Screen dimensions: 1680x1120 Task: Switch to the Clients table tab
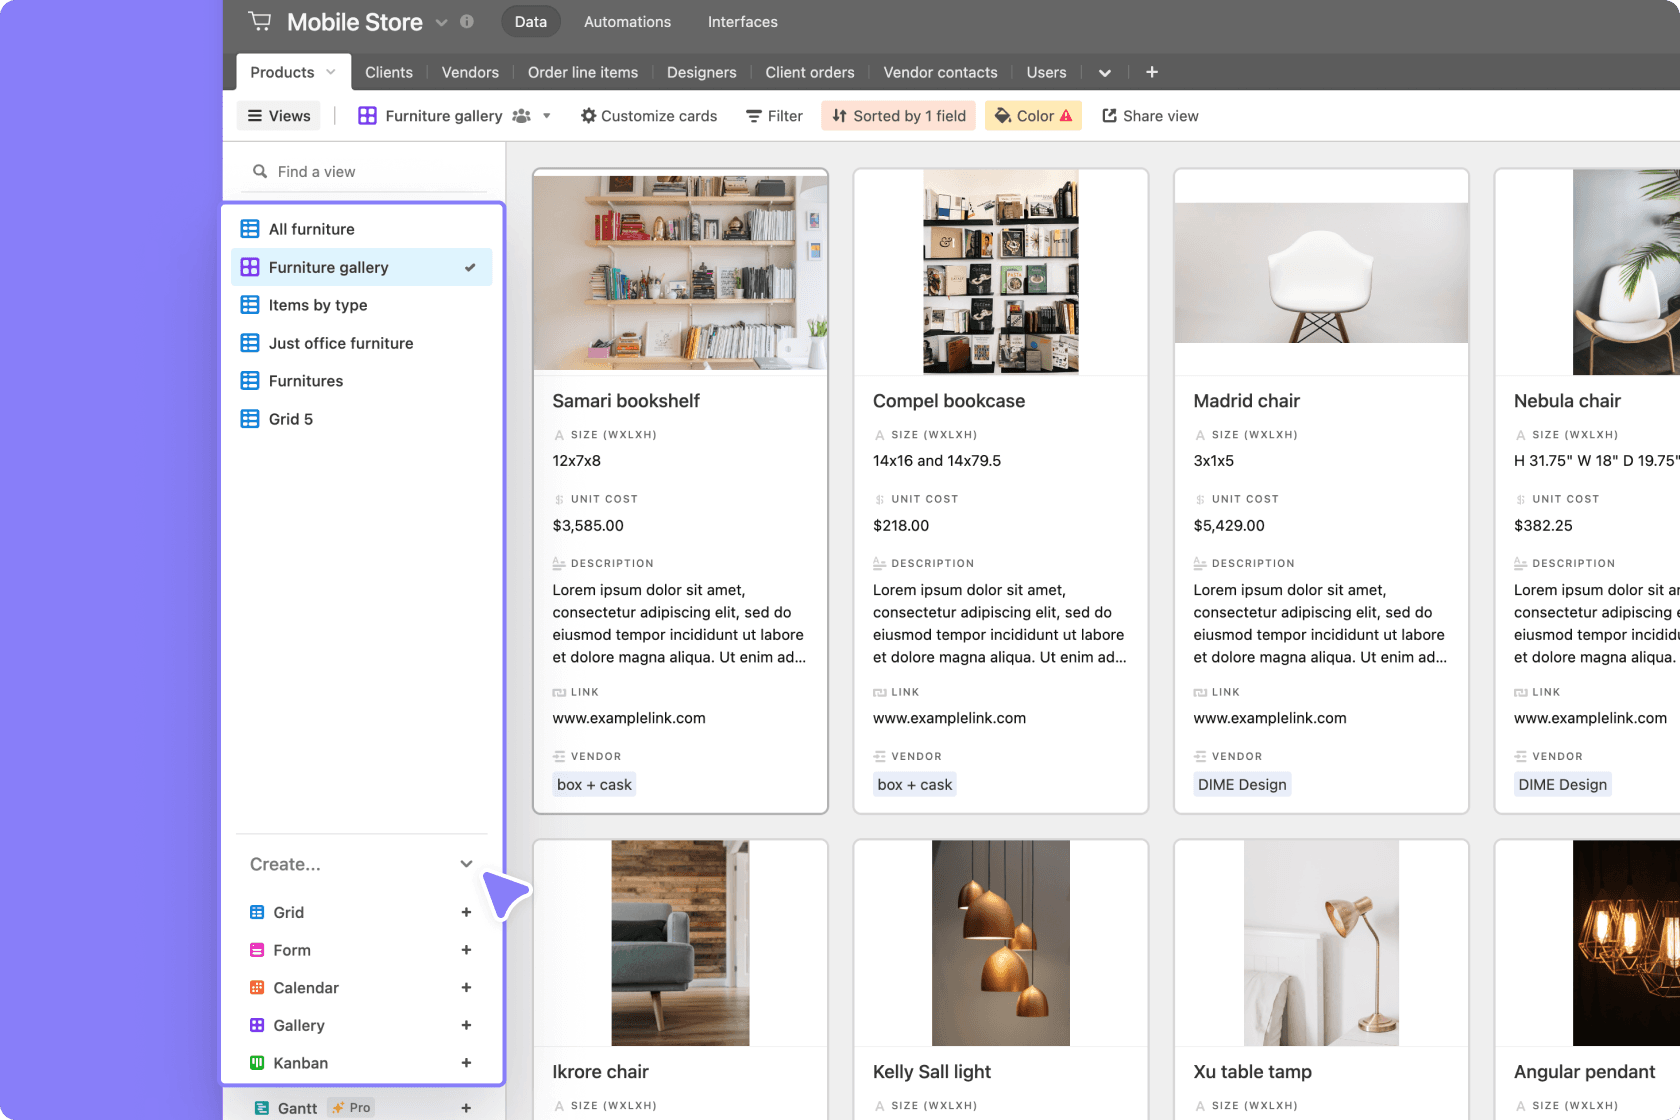coord(388,72)
